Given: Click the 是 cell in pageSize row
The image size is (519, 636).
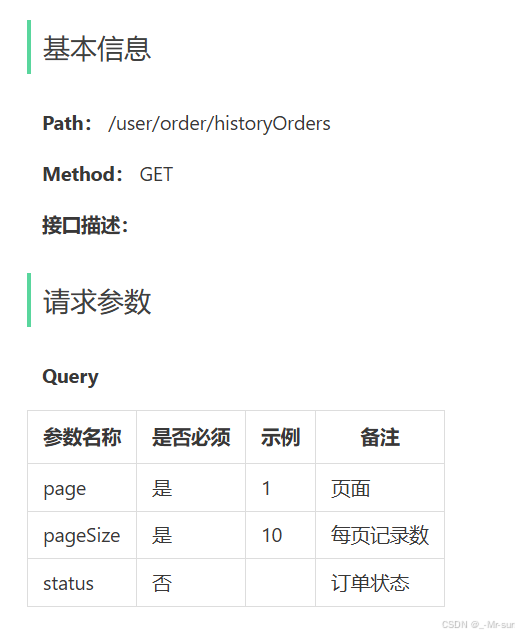Looking at the screenshot, I should click(191, 535).
